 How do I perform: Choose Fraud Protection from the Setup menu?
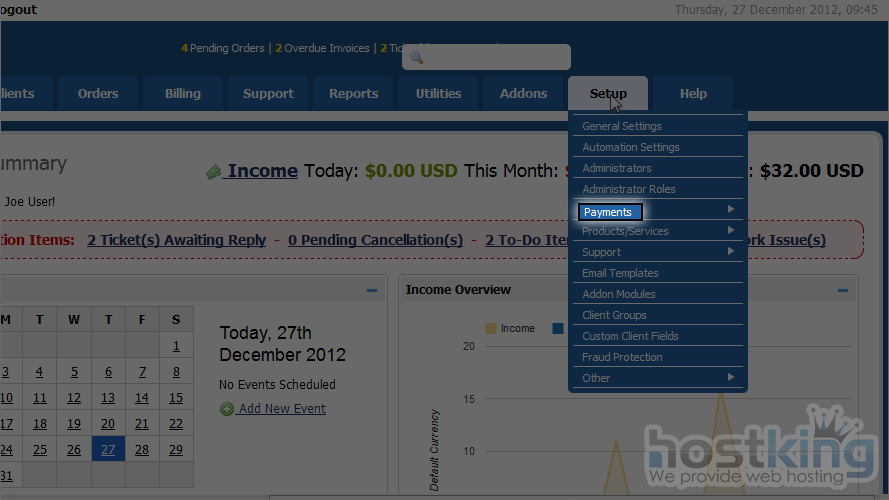click(622, 357)
